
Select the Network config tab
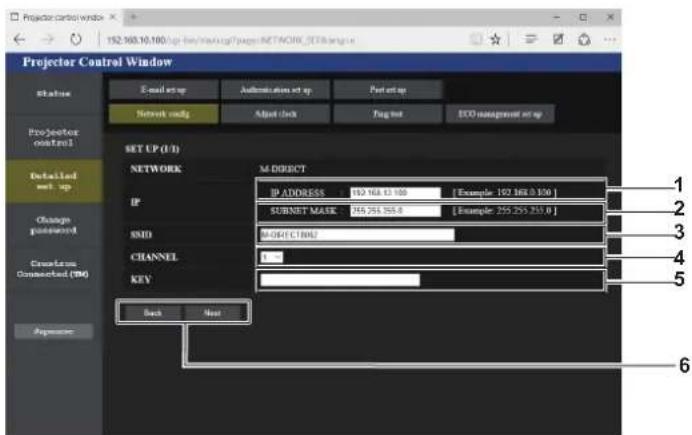point(163,114)
